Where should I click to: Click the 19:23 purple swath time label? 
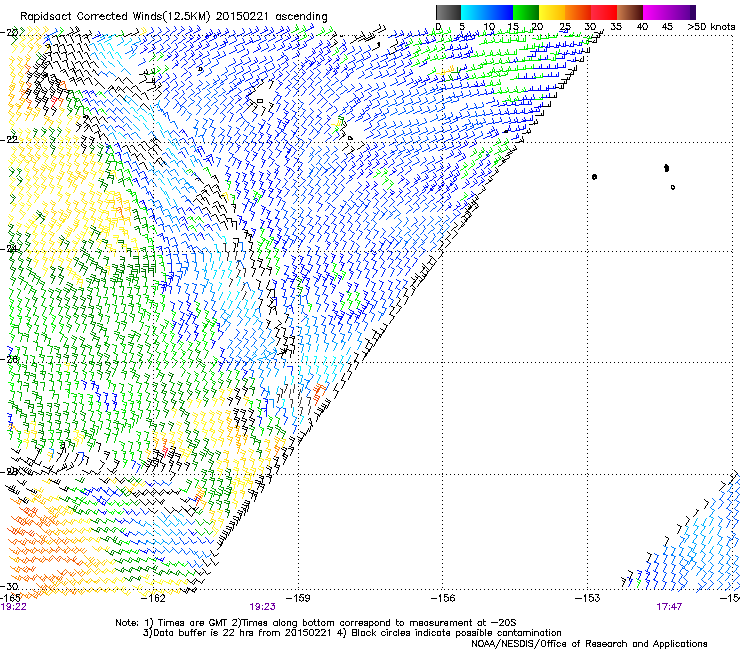[262, 607]
